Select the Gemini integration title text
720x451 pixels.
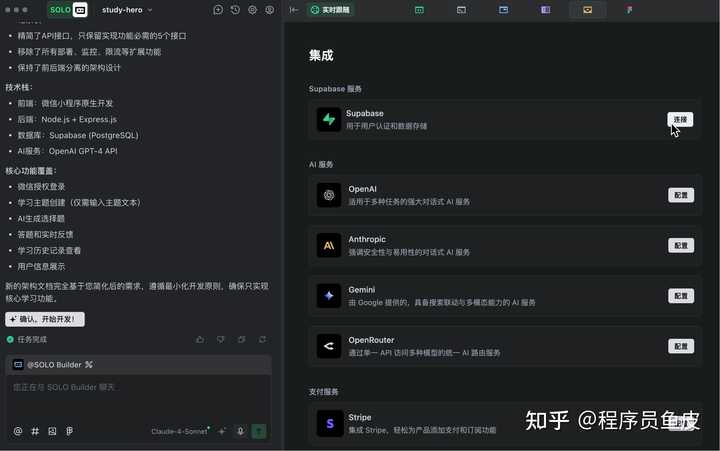click(361, 290)
